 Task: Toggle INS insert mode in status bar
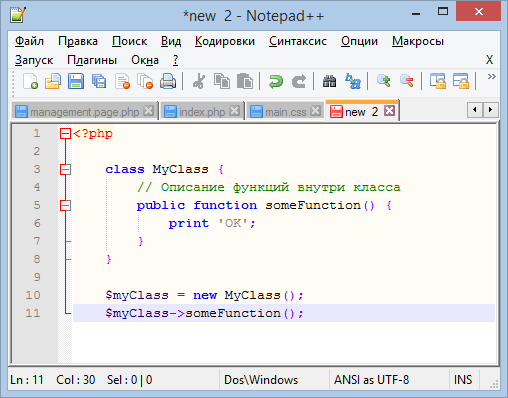[463, 380]
